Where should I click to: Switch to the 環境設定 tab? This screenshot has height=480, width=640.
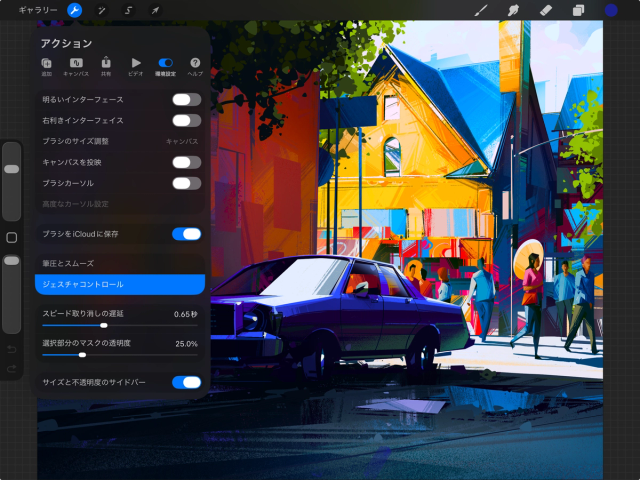click(165, 67)
